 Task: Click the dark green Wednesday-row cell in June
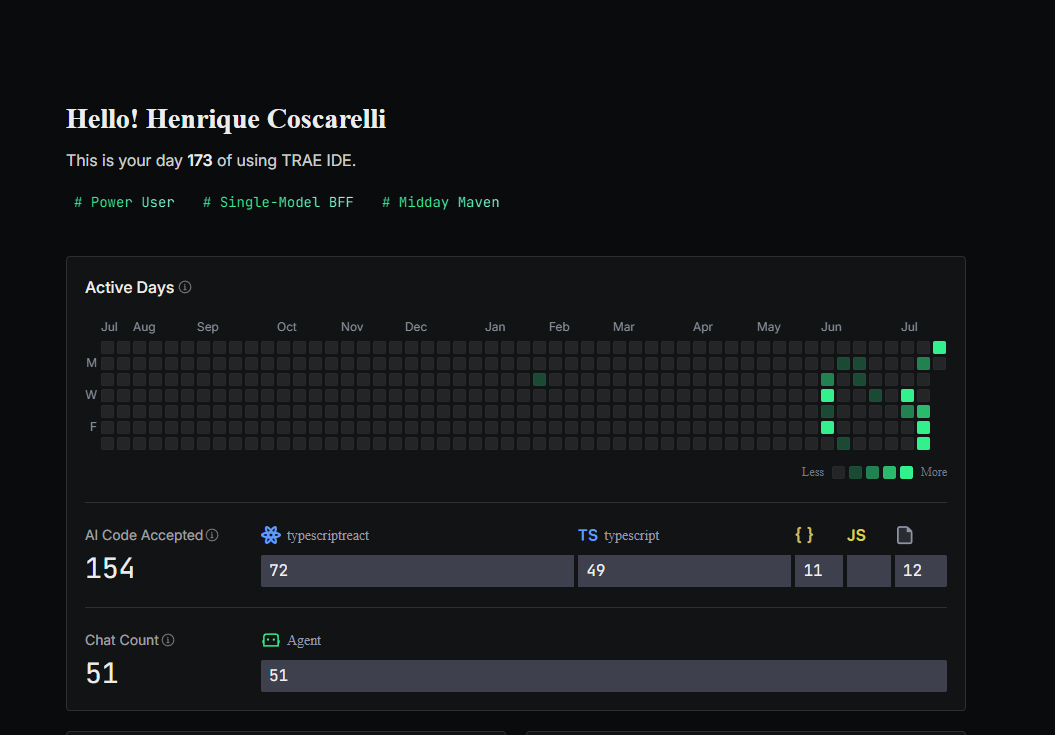coord(875,395)
